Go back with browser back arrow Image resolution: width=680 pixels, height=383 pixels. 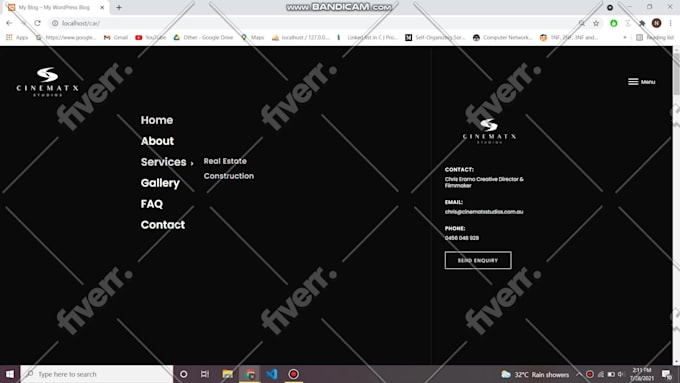9,23
